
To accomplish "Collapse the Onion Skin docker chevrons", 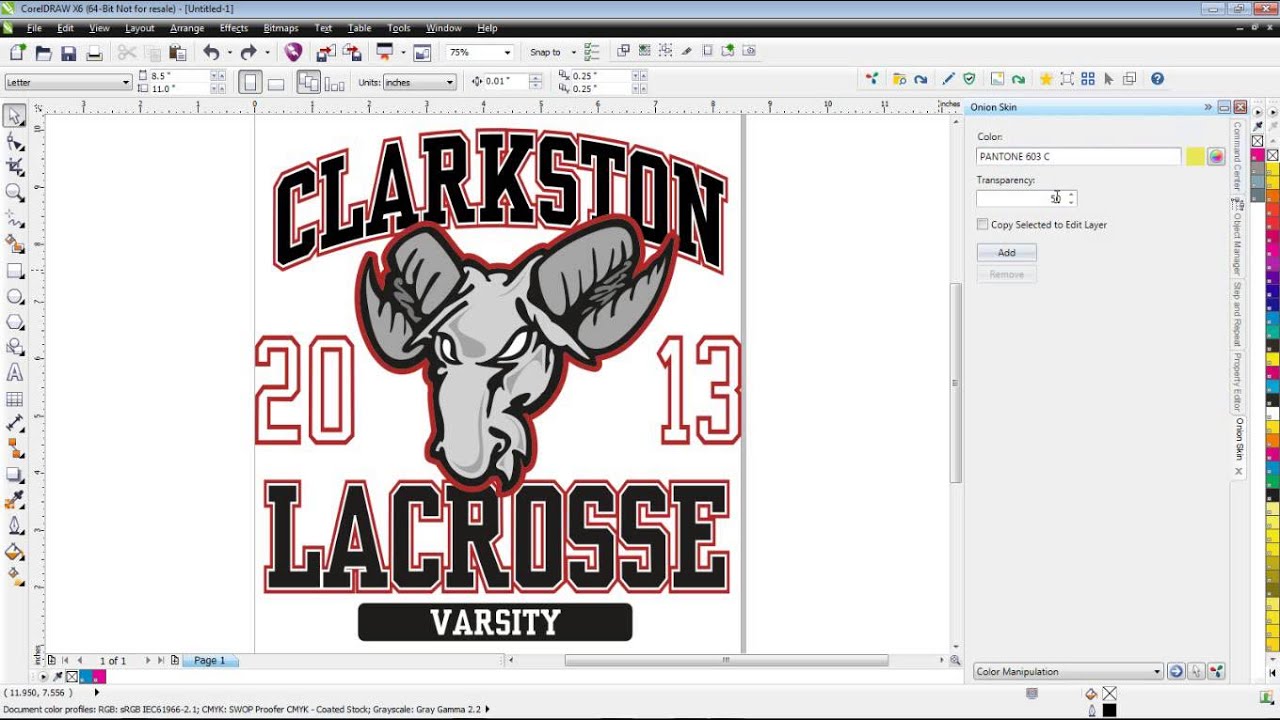I will tap(1208, 107).
